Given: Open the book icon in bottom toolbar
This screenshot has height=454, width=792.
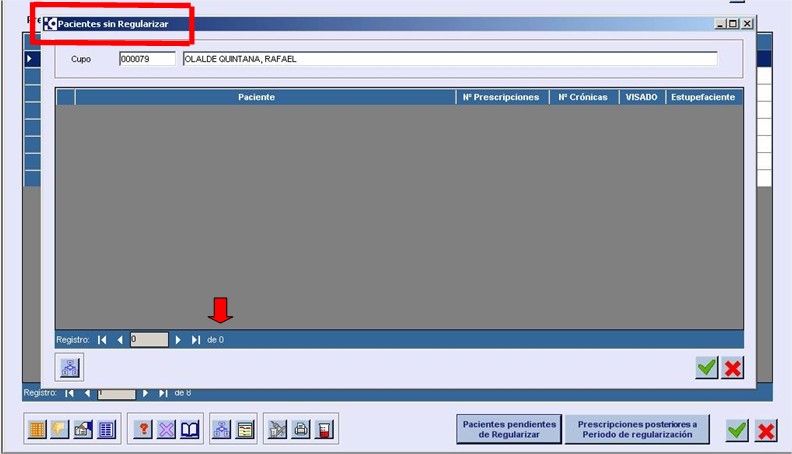Looking at the screenshot, I should click(189, 429).
